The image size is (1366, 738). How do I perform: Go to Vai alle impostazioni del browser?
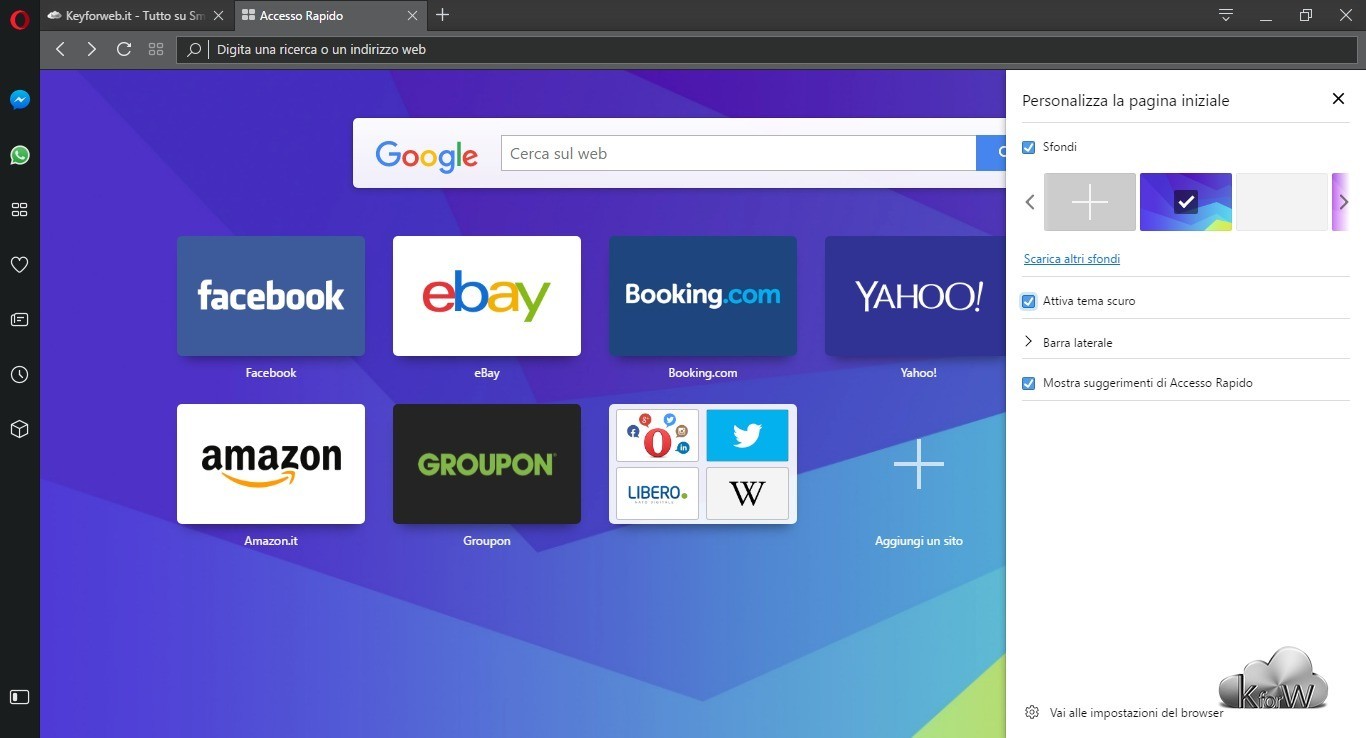tap(1135, 713)
